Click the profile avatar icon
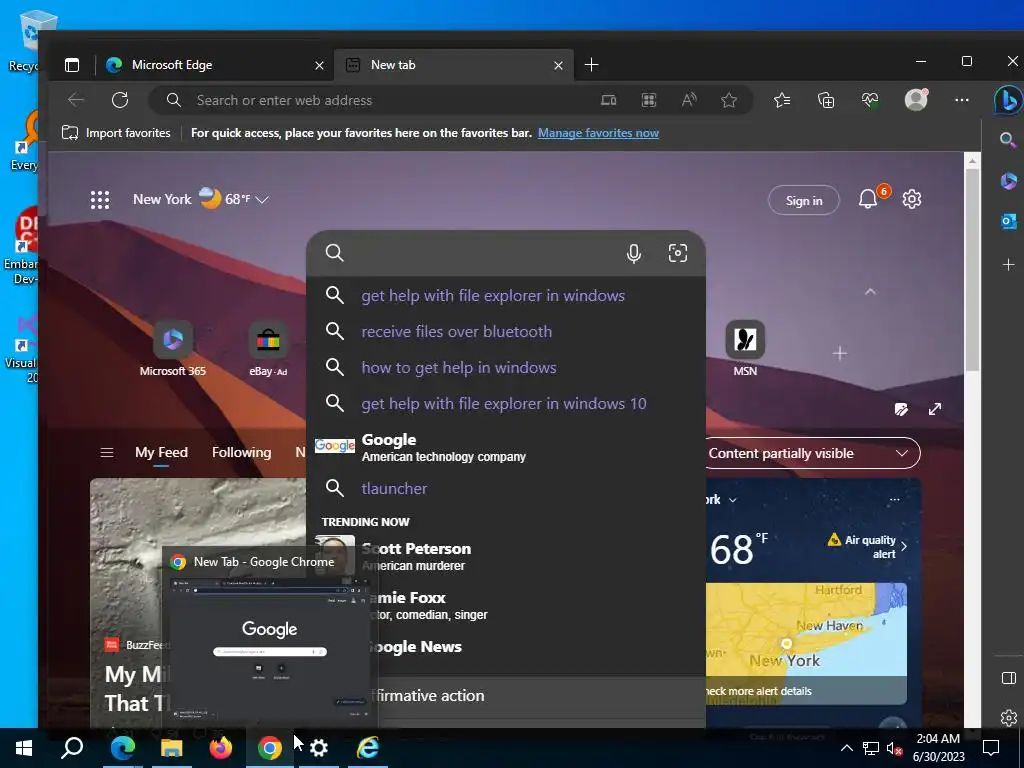 point(916,99)
